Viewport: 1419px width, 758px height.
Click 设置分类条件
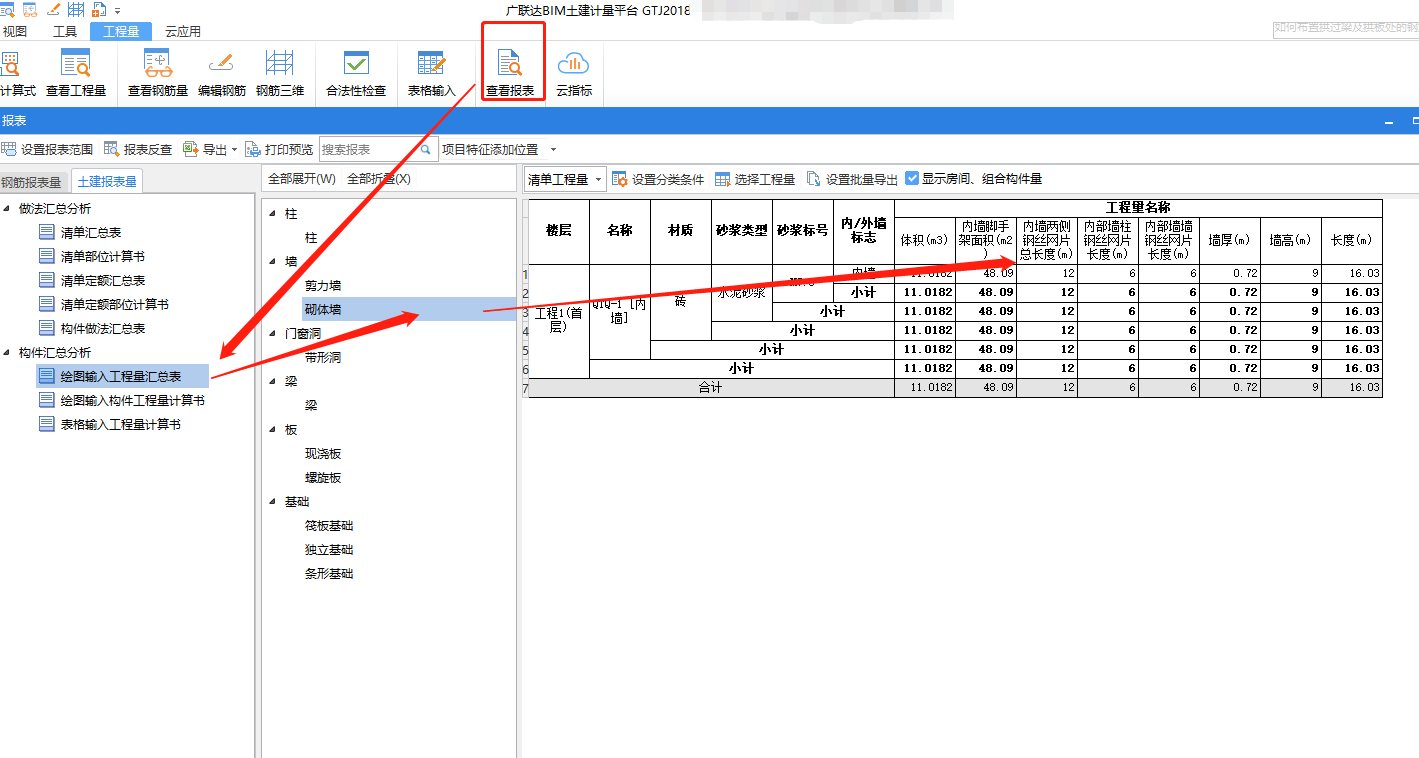click(658, 179)
